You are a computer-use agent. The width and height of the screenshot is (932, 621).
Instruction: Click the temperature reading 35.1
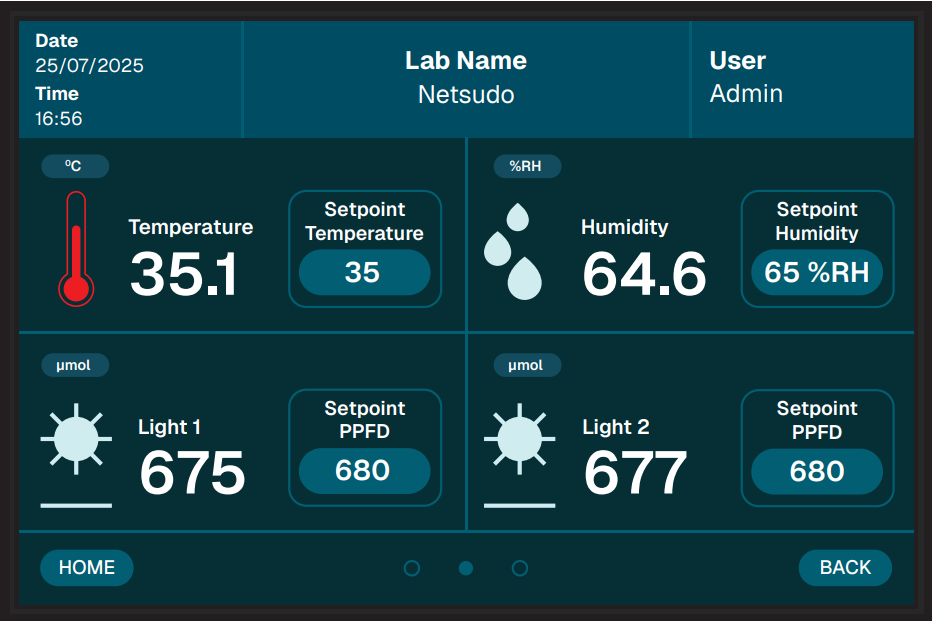coord(184,274)
